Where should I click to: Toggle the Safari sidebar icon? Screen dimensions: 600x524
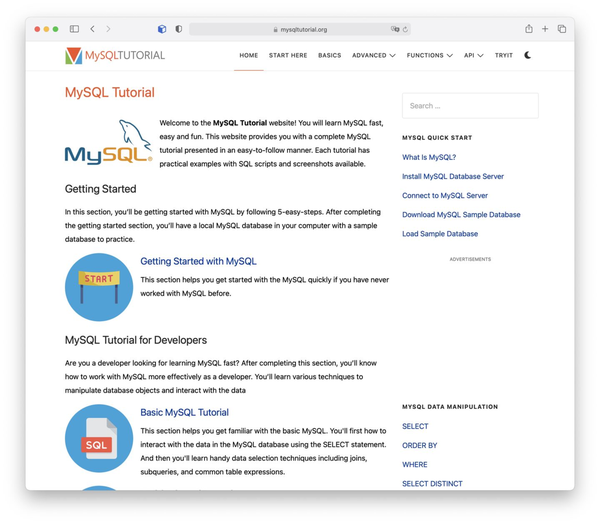pyautogui.click(x=74, y=29)
